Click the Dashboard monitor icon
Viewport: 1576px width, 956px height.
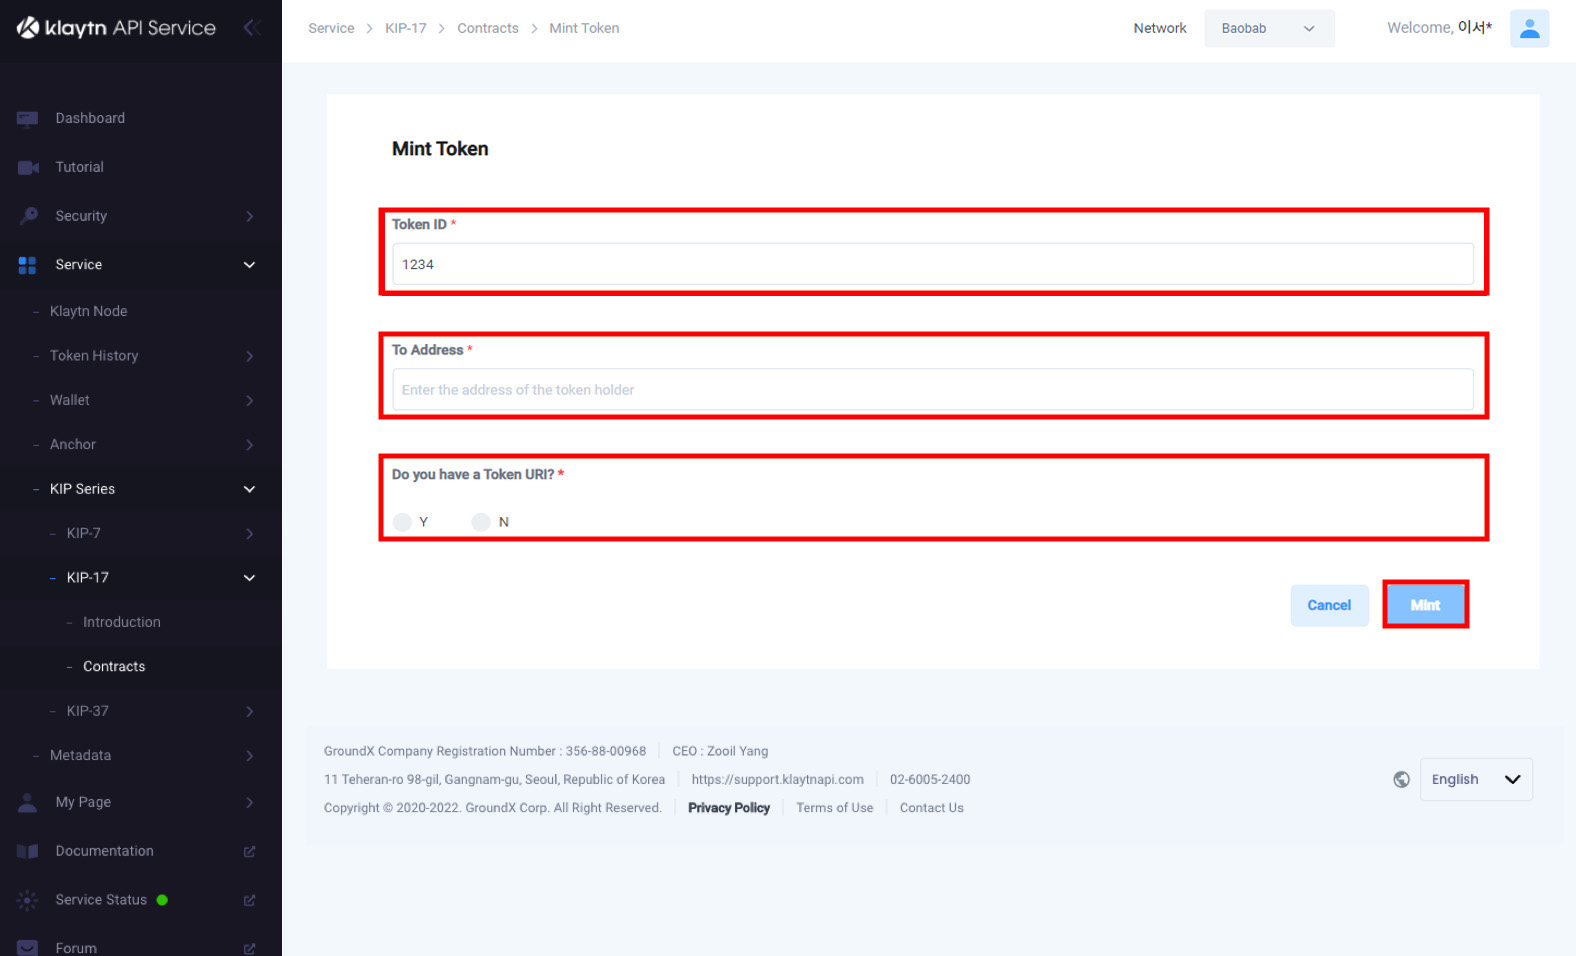pos(28,118)
